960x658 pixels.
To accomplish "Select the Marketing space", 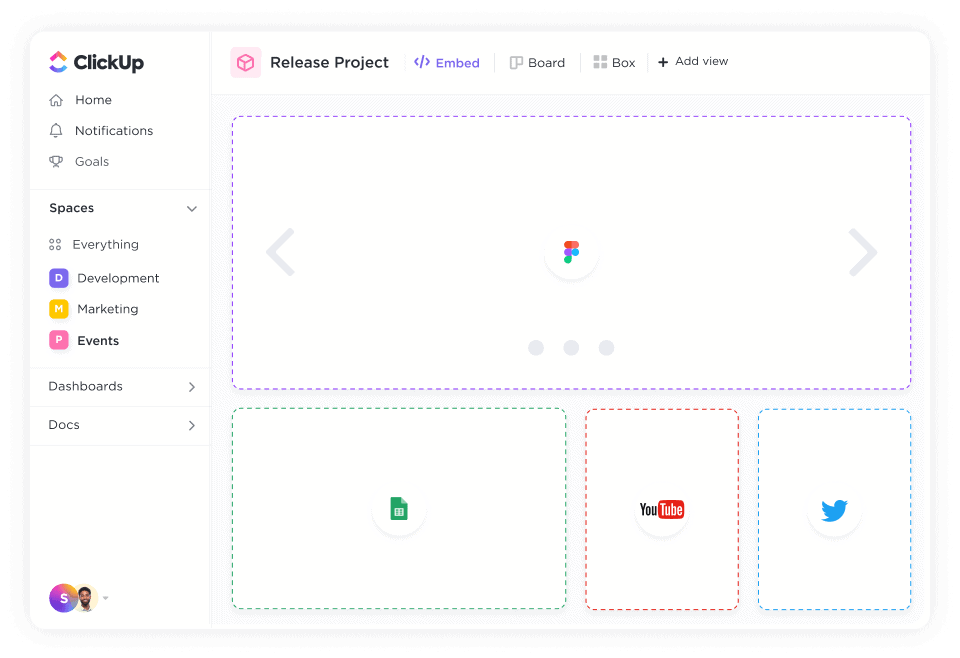I will coord(94,308).
